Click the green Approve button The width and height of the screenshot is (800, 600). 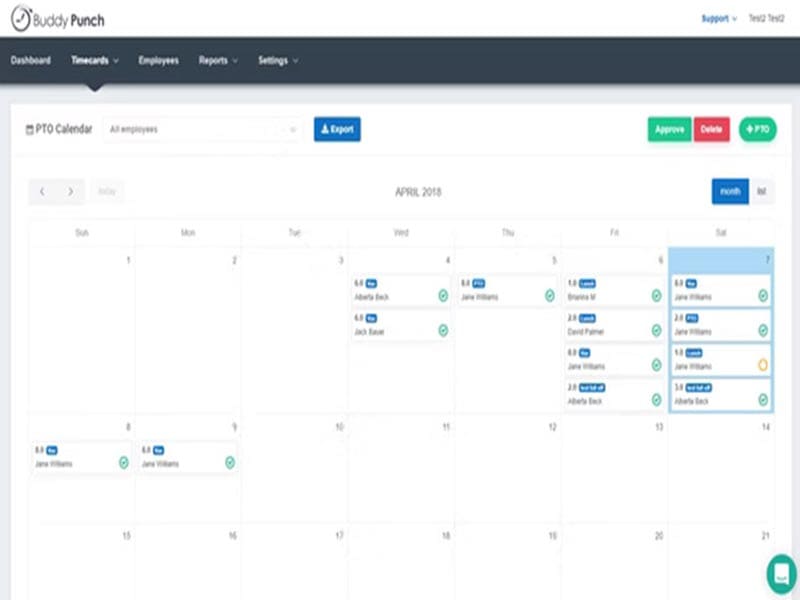[x=669, y=129]
